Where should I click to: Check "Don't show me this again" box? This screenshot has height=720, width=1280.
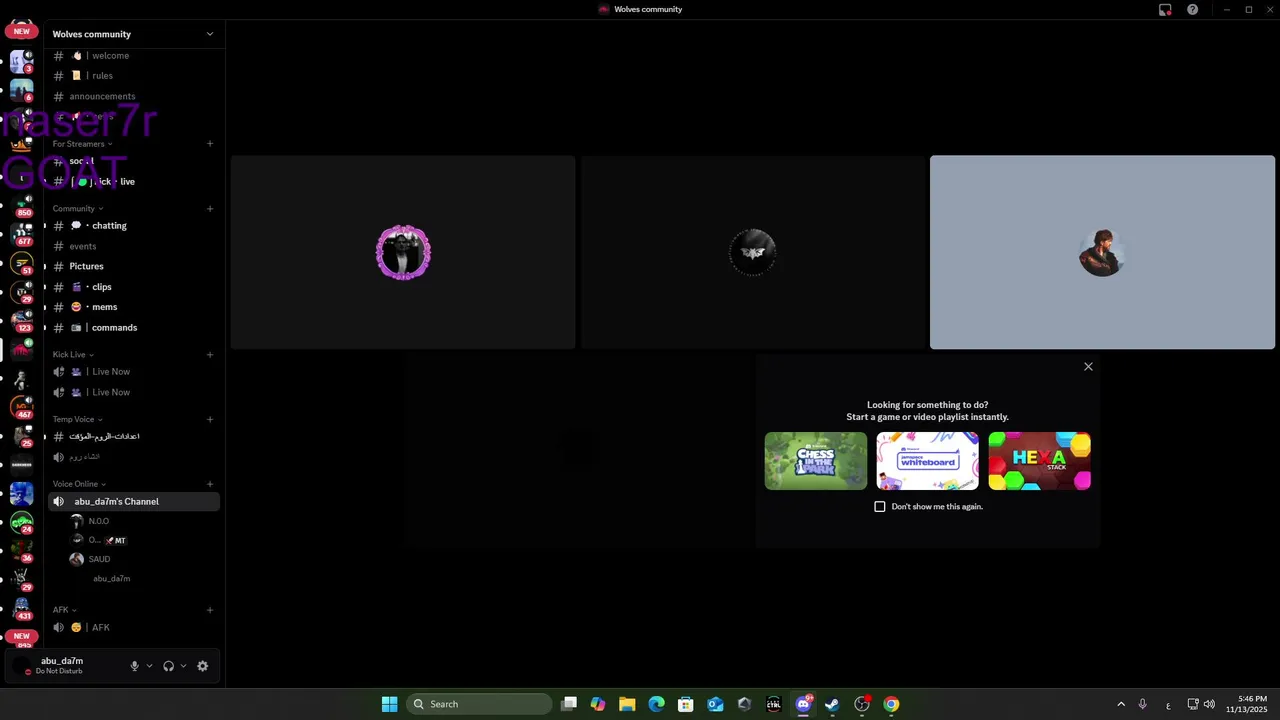(x=880, y=507)
